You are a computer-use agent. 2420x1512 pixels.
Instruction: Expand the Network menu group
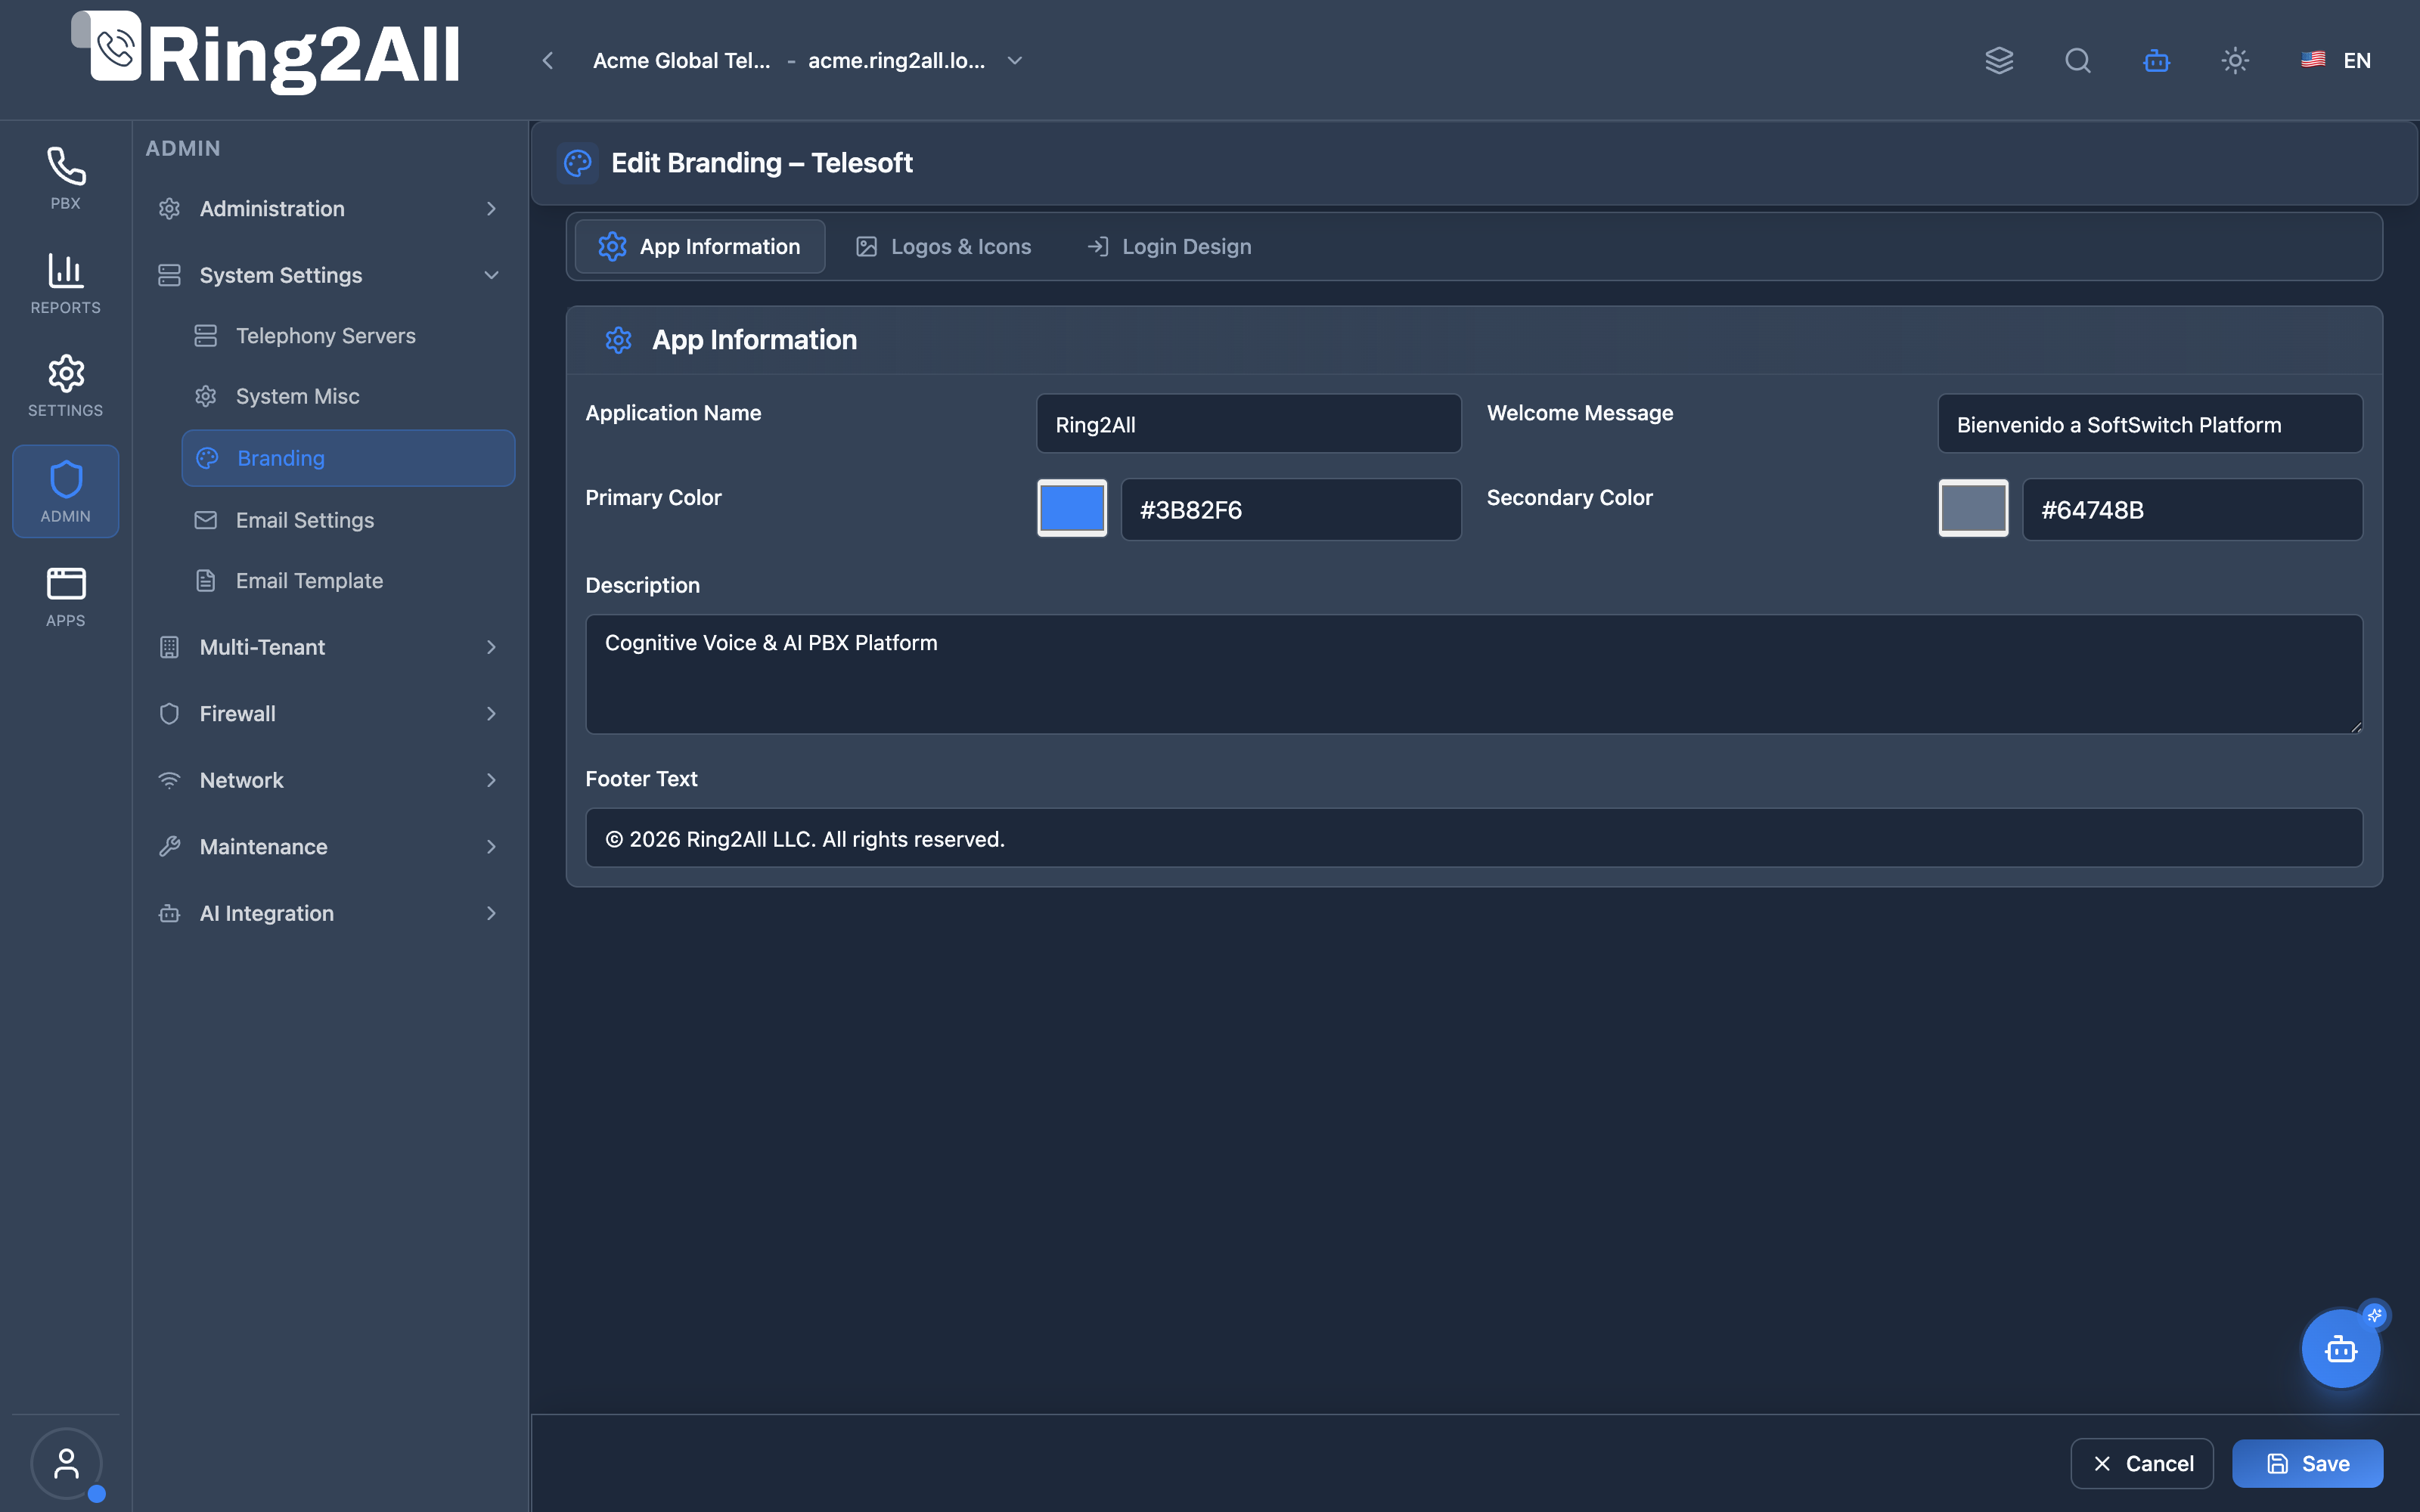coord(329,780)
